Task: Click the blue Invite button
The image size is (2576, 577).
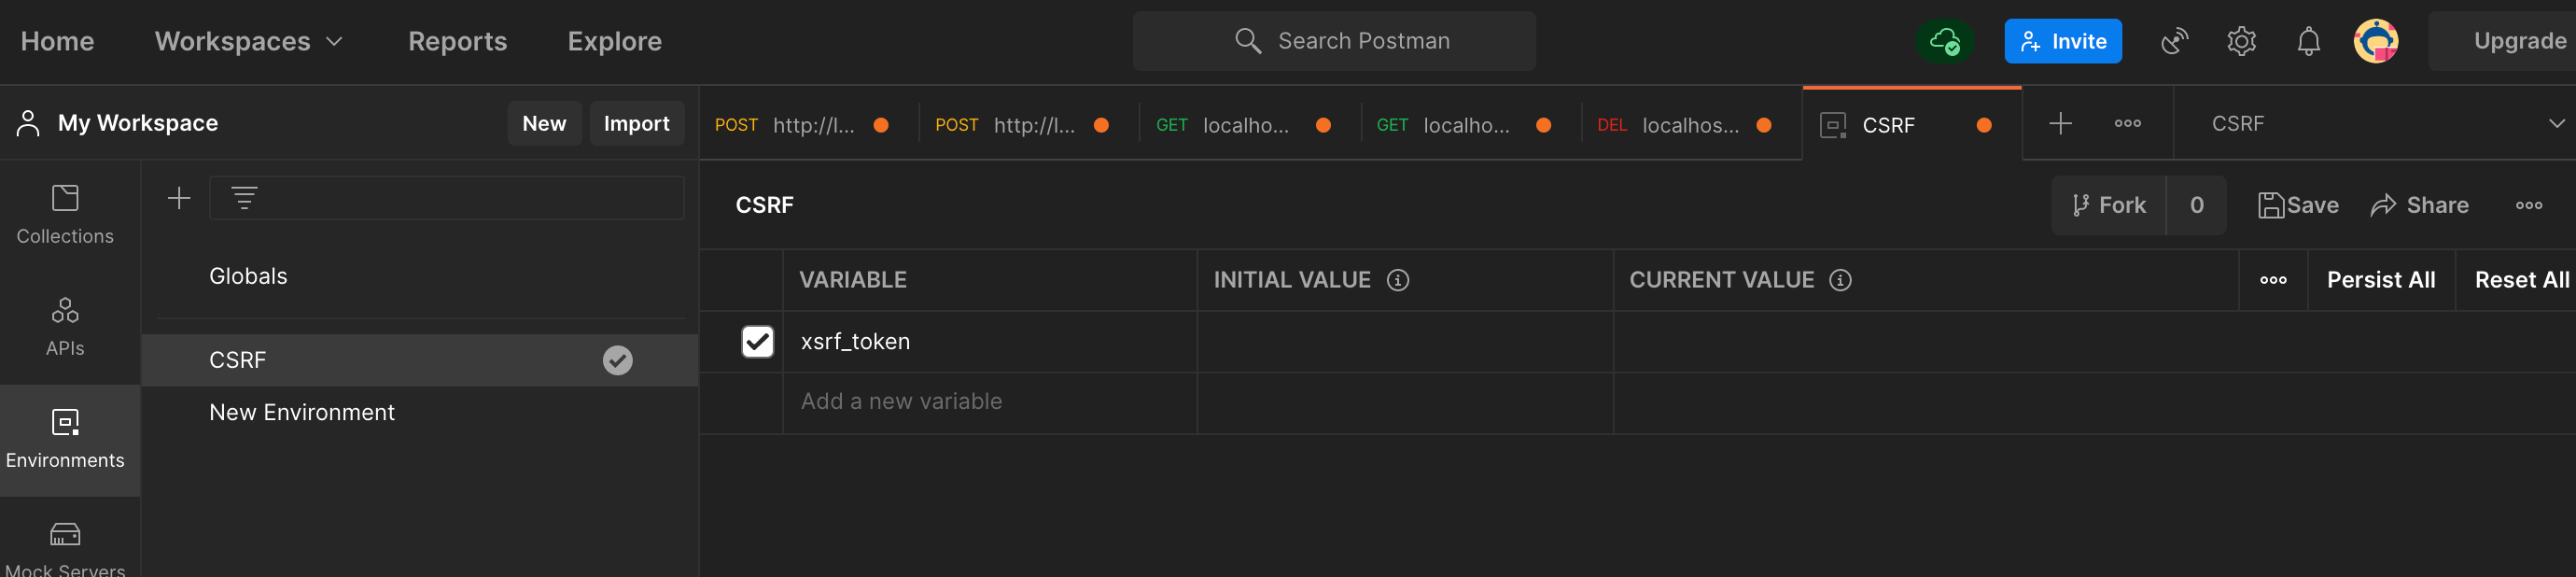Action: 2062,41
